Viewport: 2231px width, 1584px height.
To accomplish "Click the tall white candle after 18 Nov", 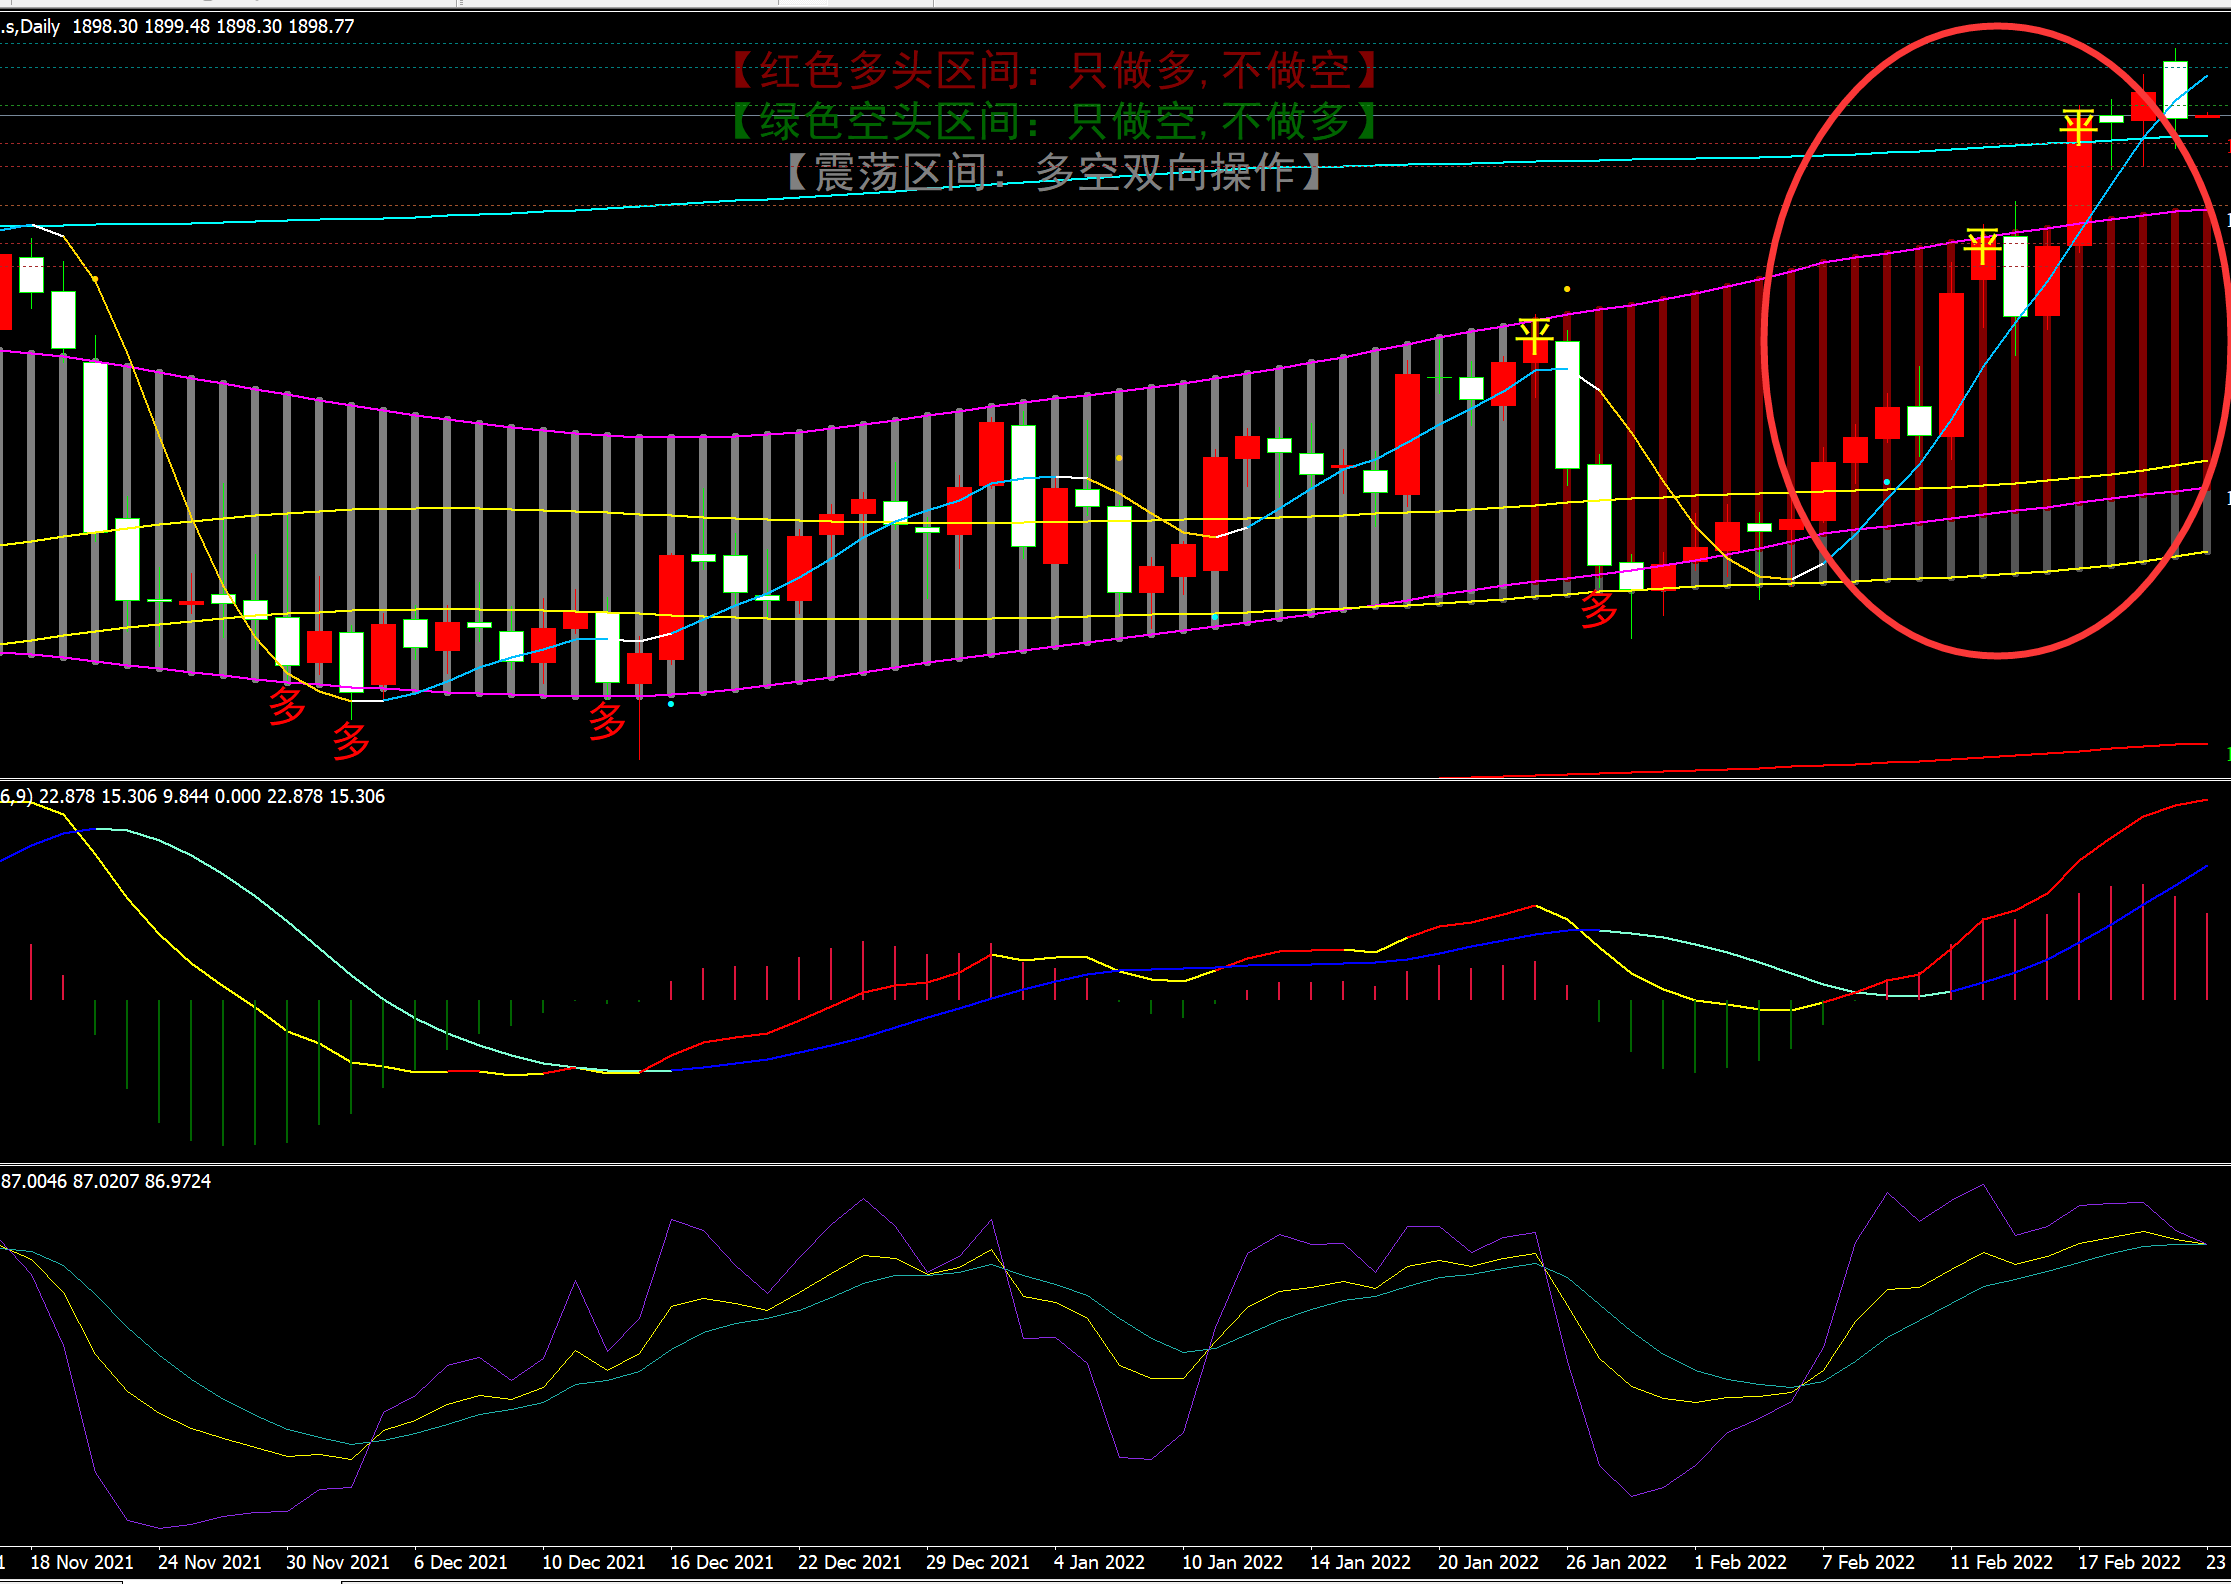I will [x=95, y=445].
